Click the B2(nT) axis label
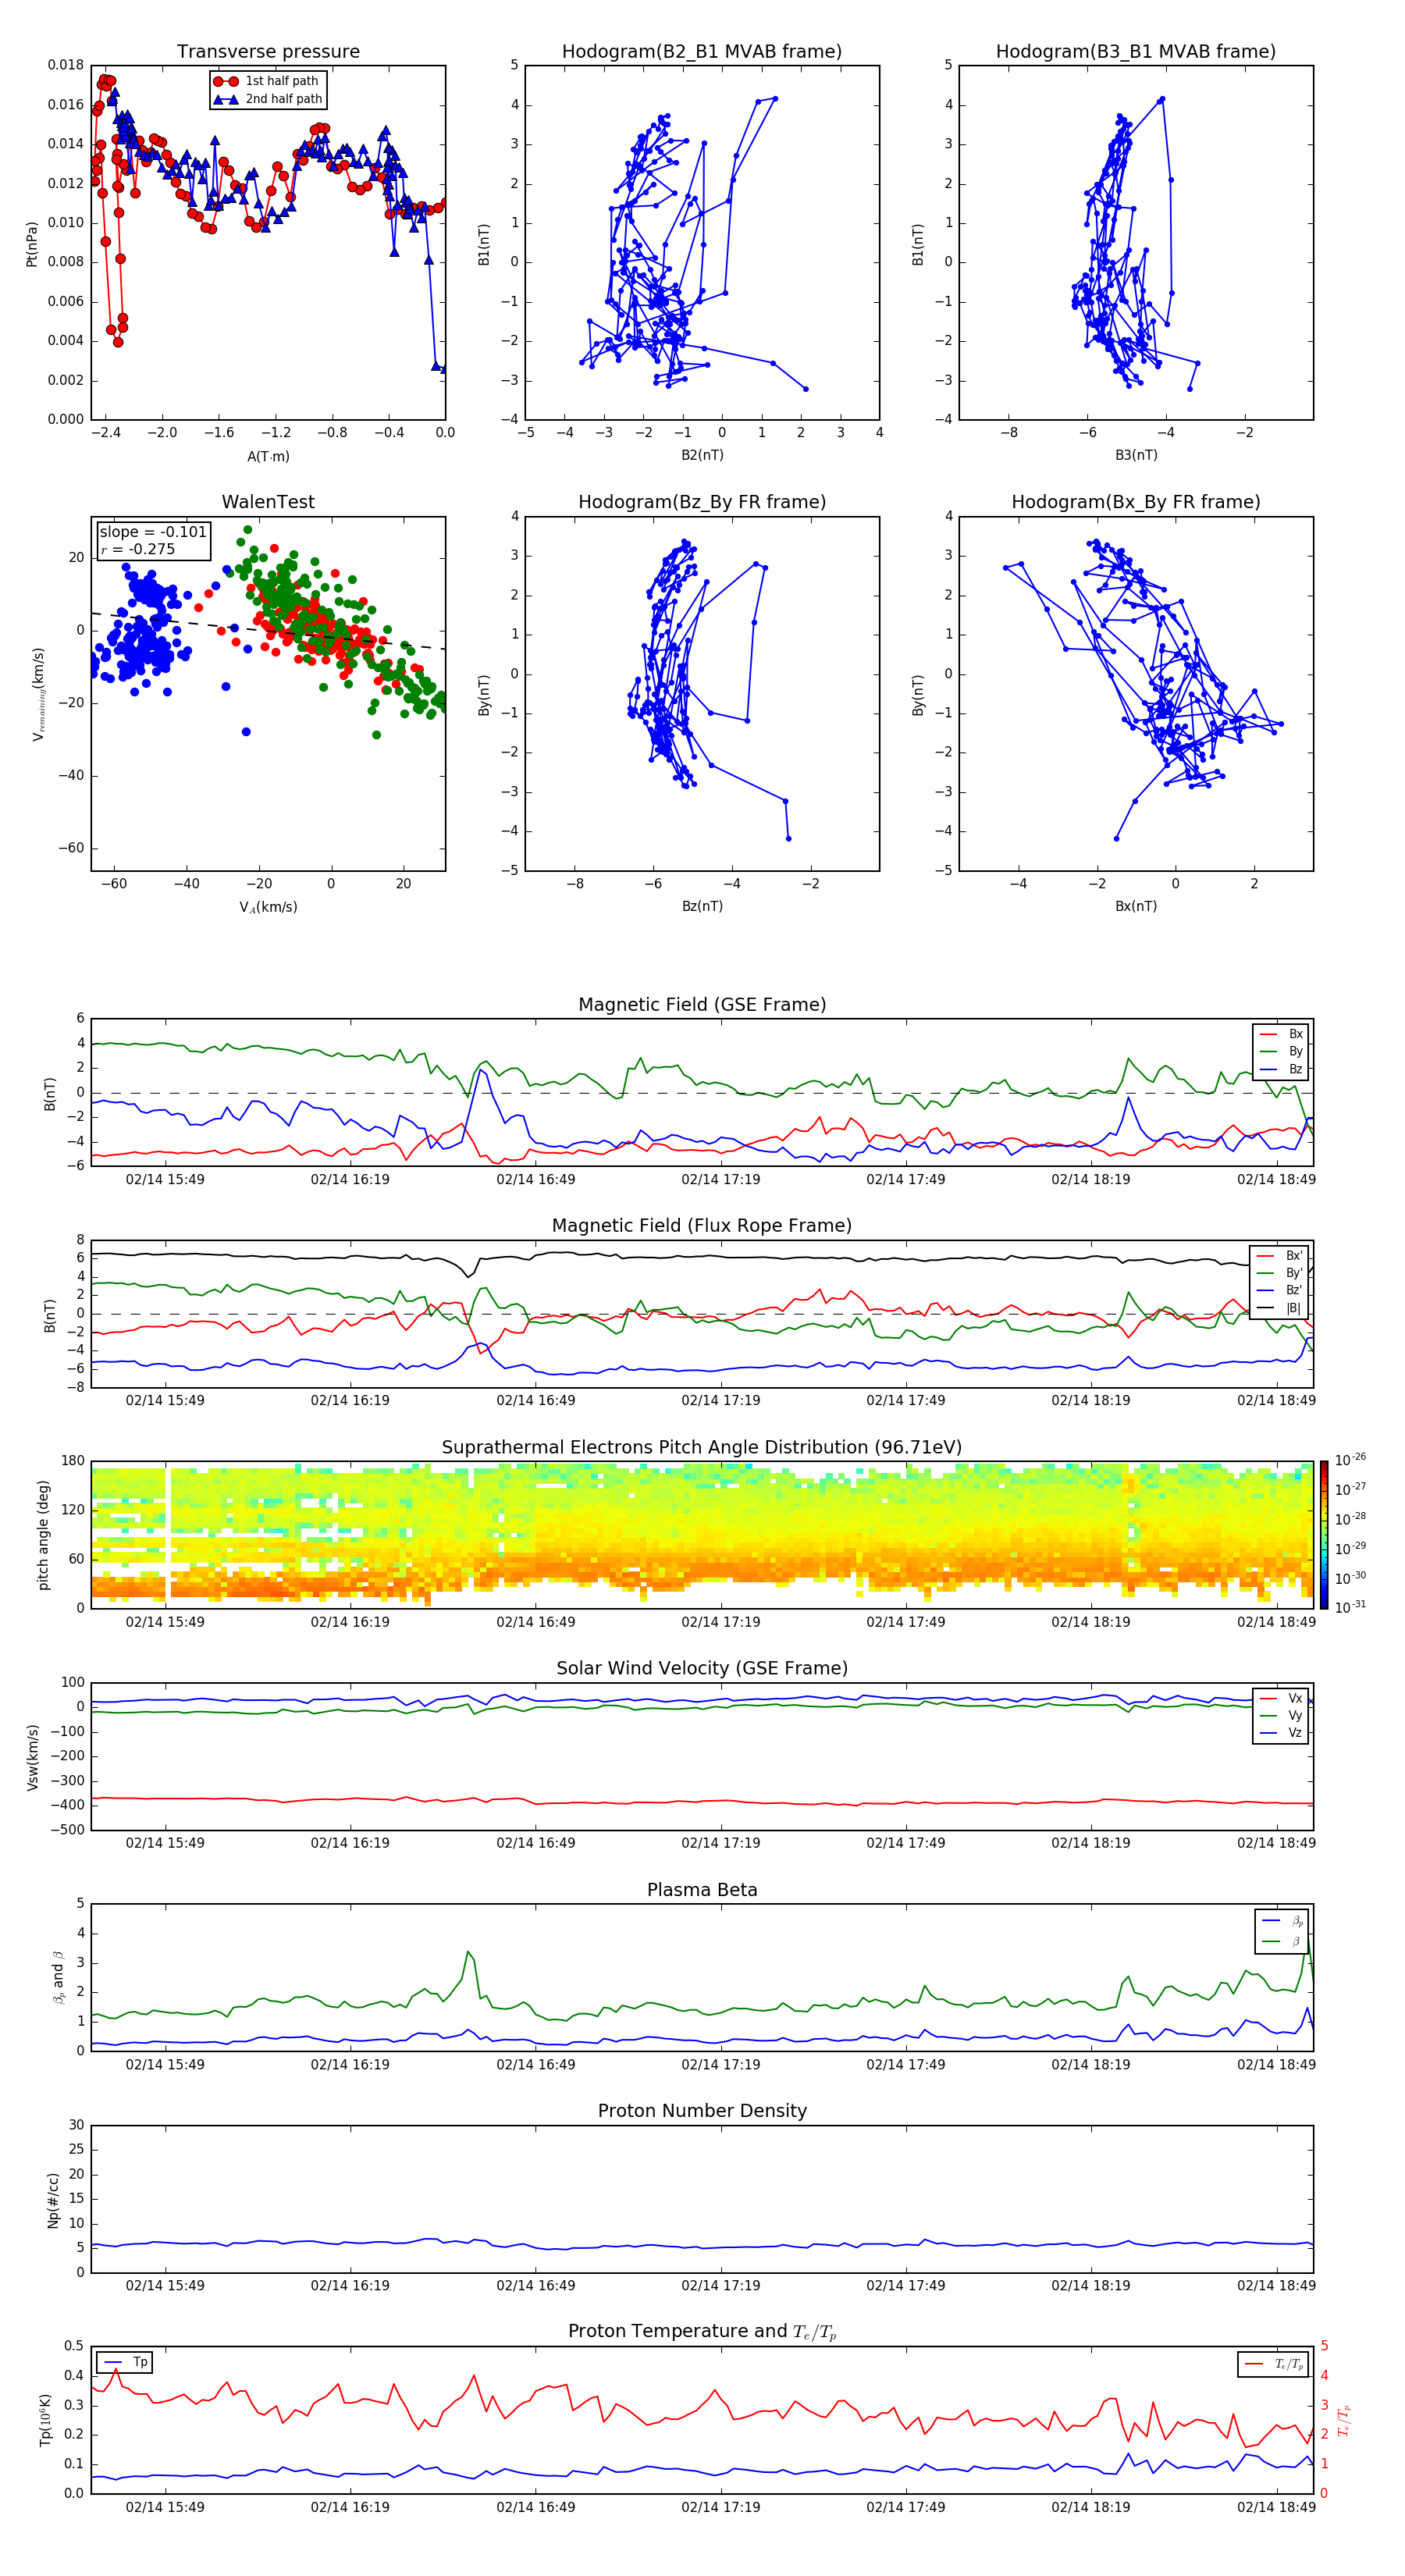This screenshot has width=1405, height=2576. point(702,455)
